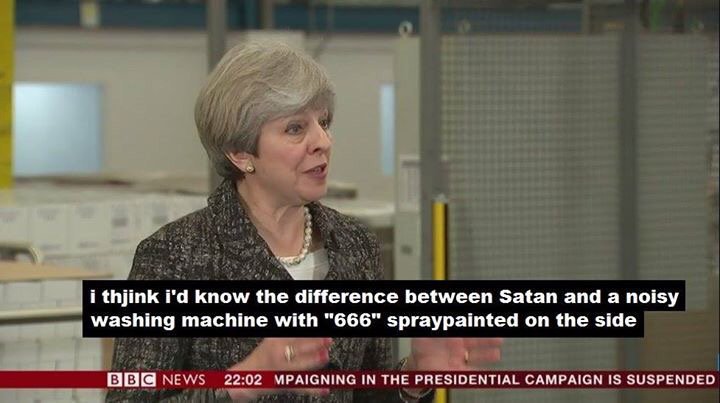The height and width of the screenshot is (403, 720).
Task: Click the NEWS word beside BBC logo
Action: pos(184,380)
